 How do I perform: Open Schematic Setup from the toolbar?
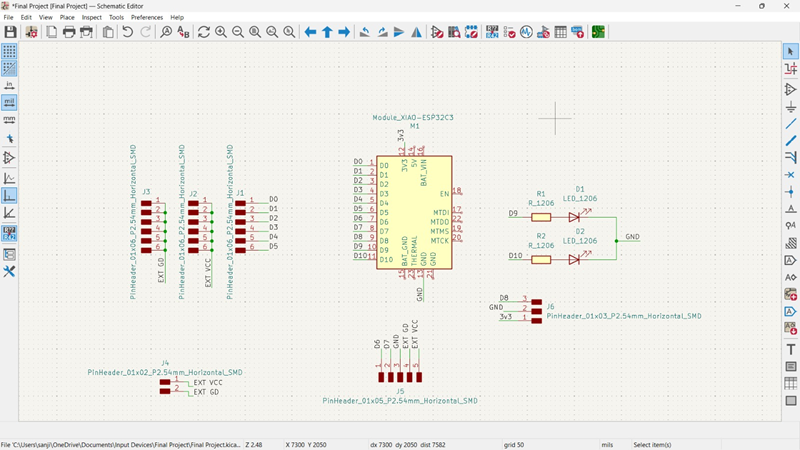click(32, 32)
